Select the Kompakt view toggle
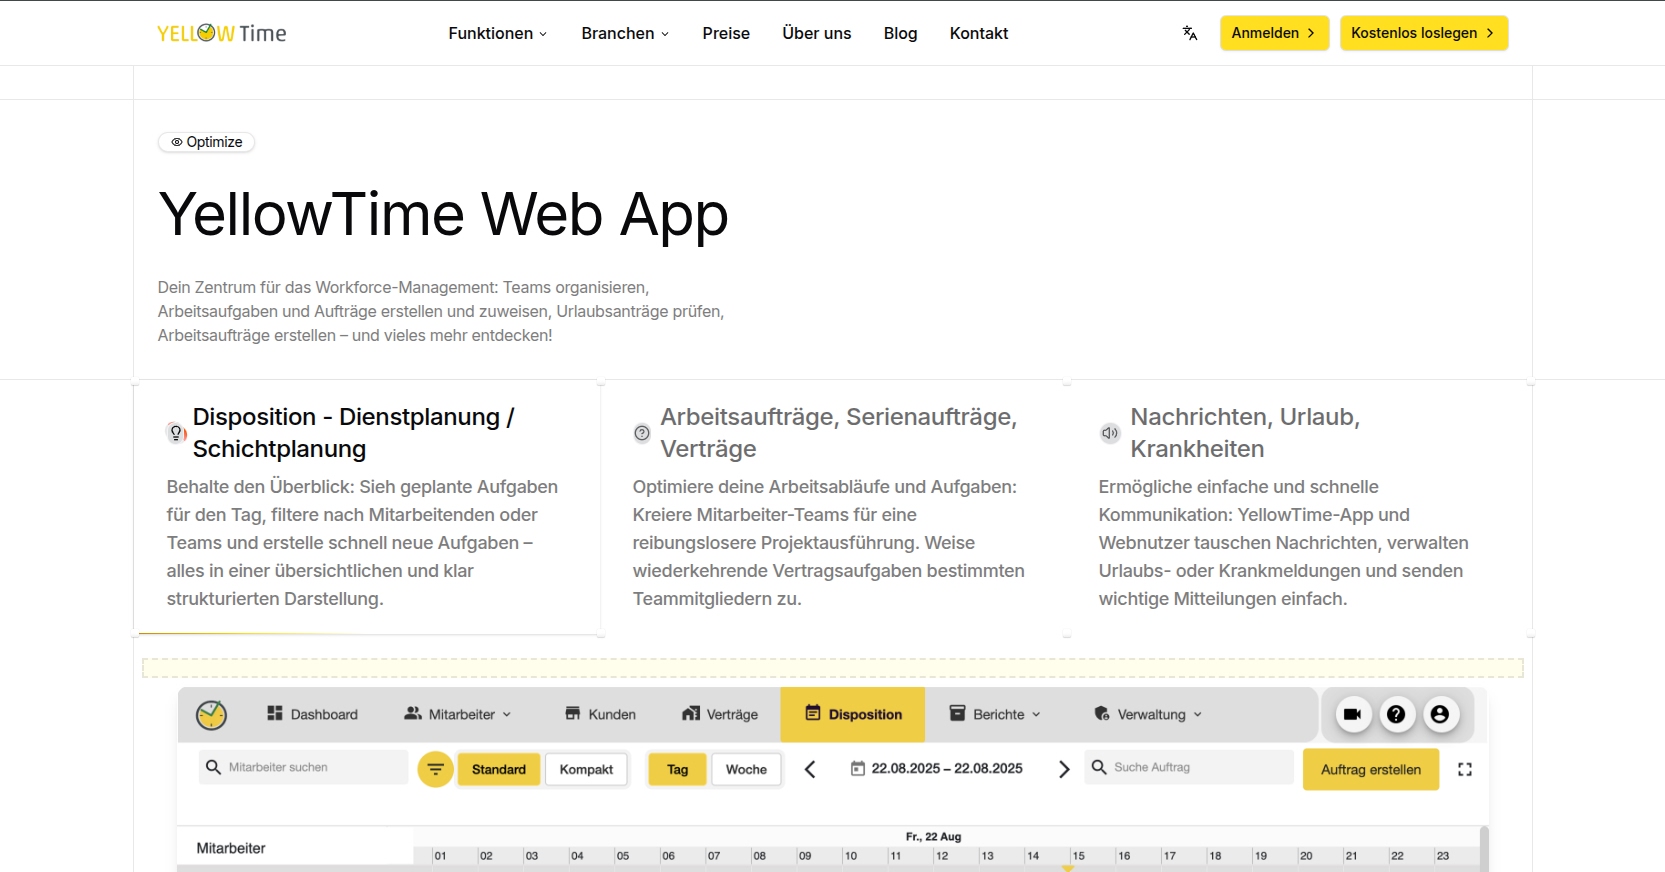The image size is (1665, 872). click(x=586, y=769)
